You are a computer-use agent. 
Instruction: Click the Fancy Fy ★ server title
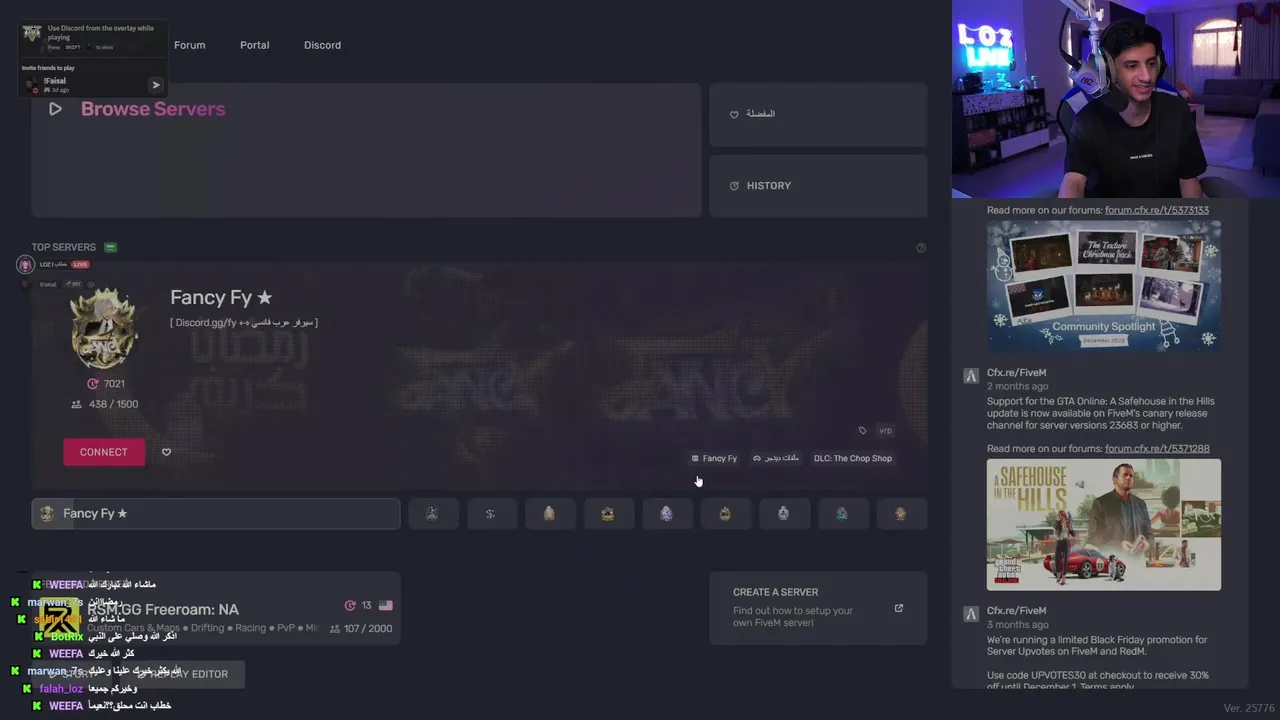click(x=221, y=297)
